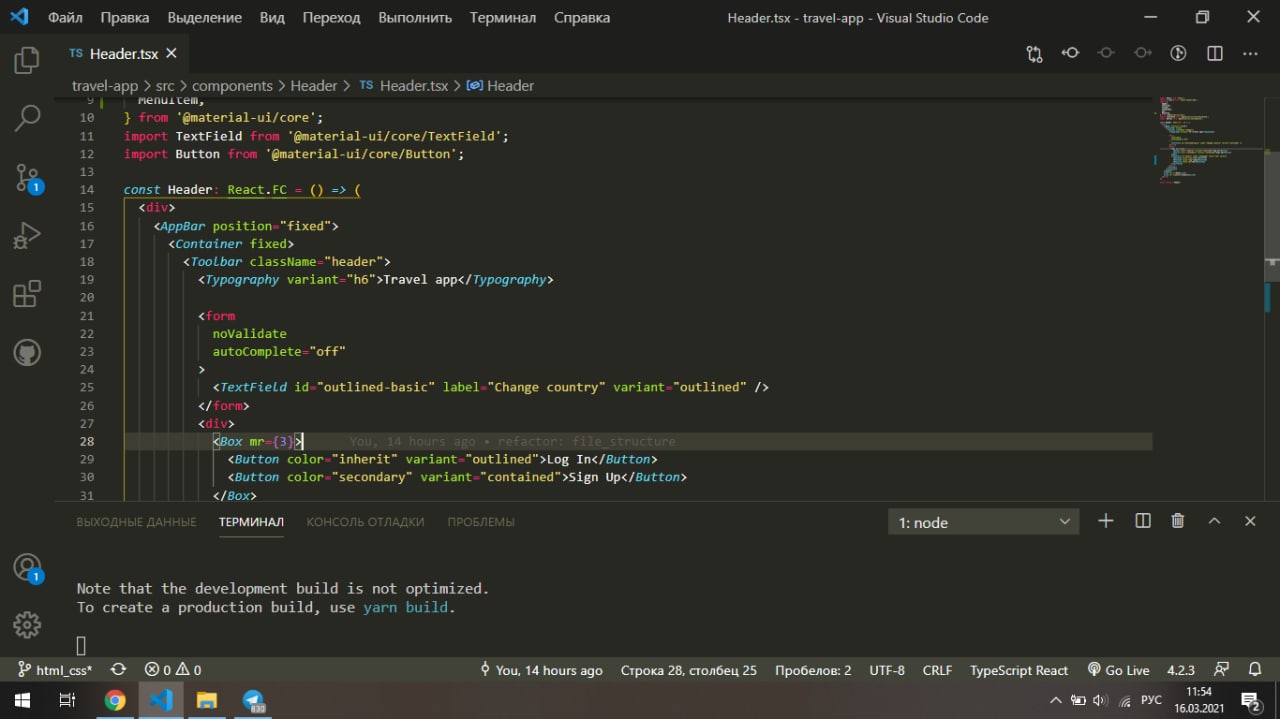Viewport: 1280px width, 719px height.
Task: Open the Extensions view
Action: [27, 294]
